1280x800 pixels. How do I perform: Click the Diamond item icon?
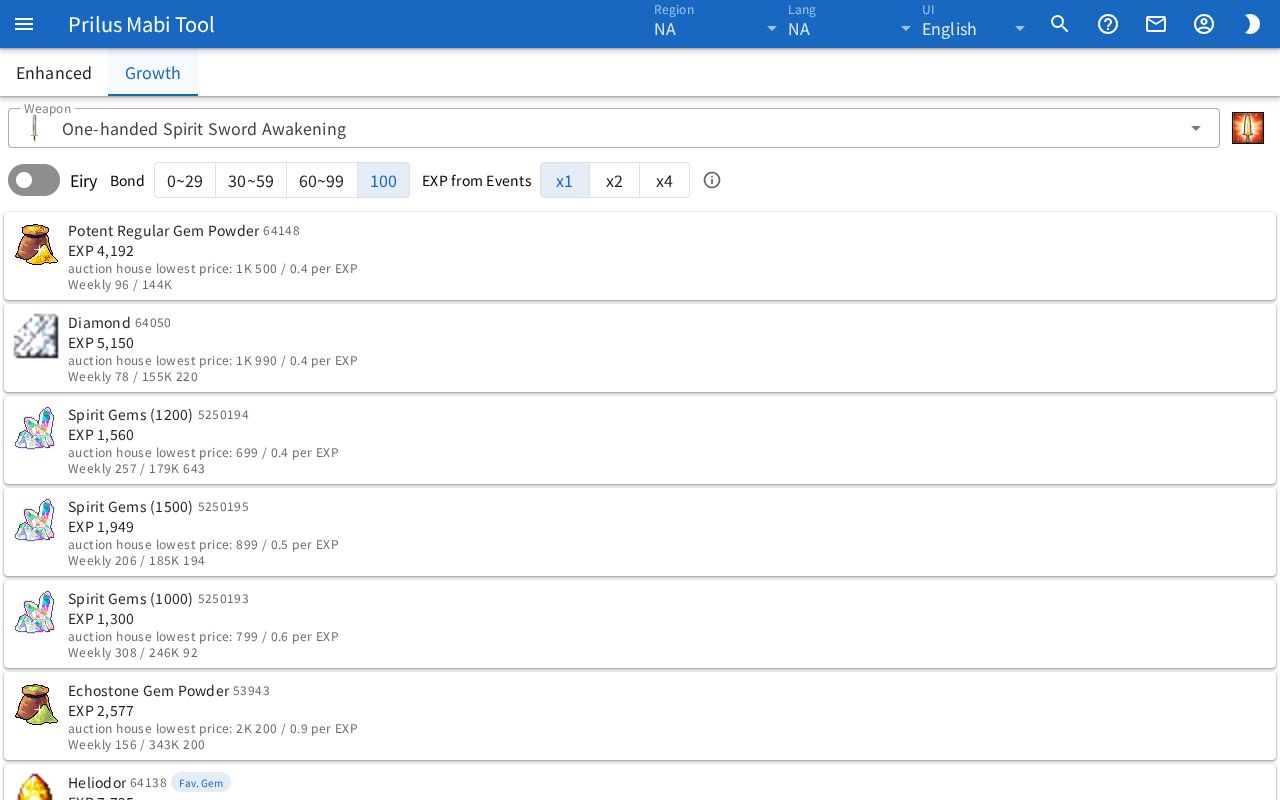tap(36, 337)
